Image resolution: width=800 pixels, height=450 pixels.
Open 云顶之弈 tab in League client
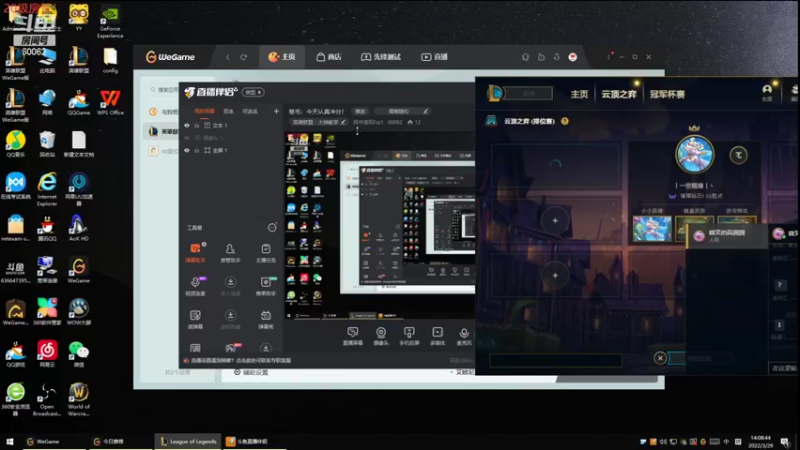[x=618, y=94]
